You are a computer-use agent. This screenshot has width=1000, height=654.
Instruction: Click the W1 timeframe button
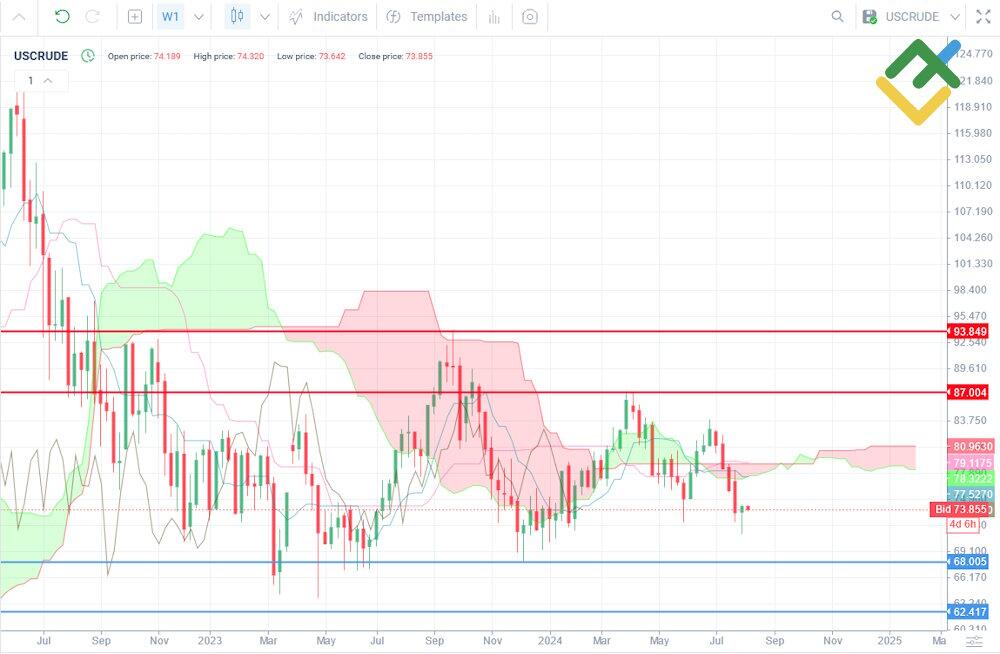171,17
